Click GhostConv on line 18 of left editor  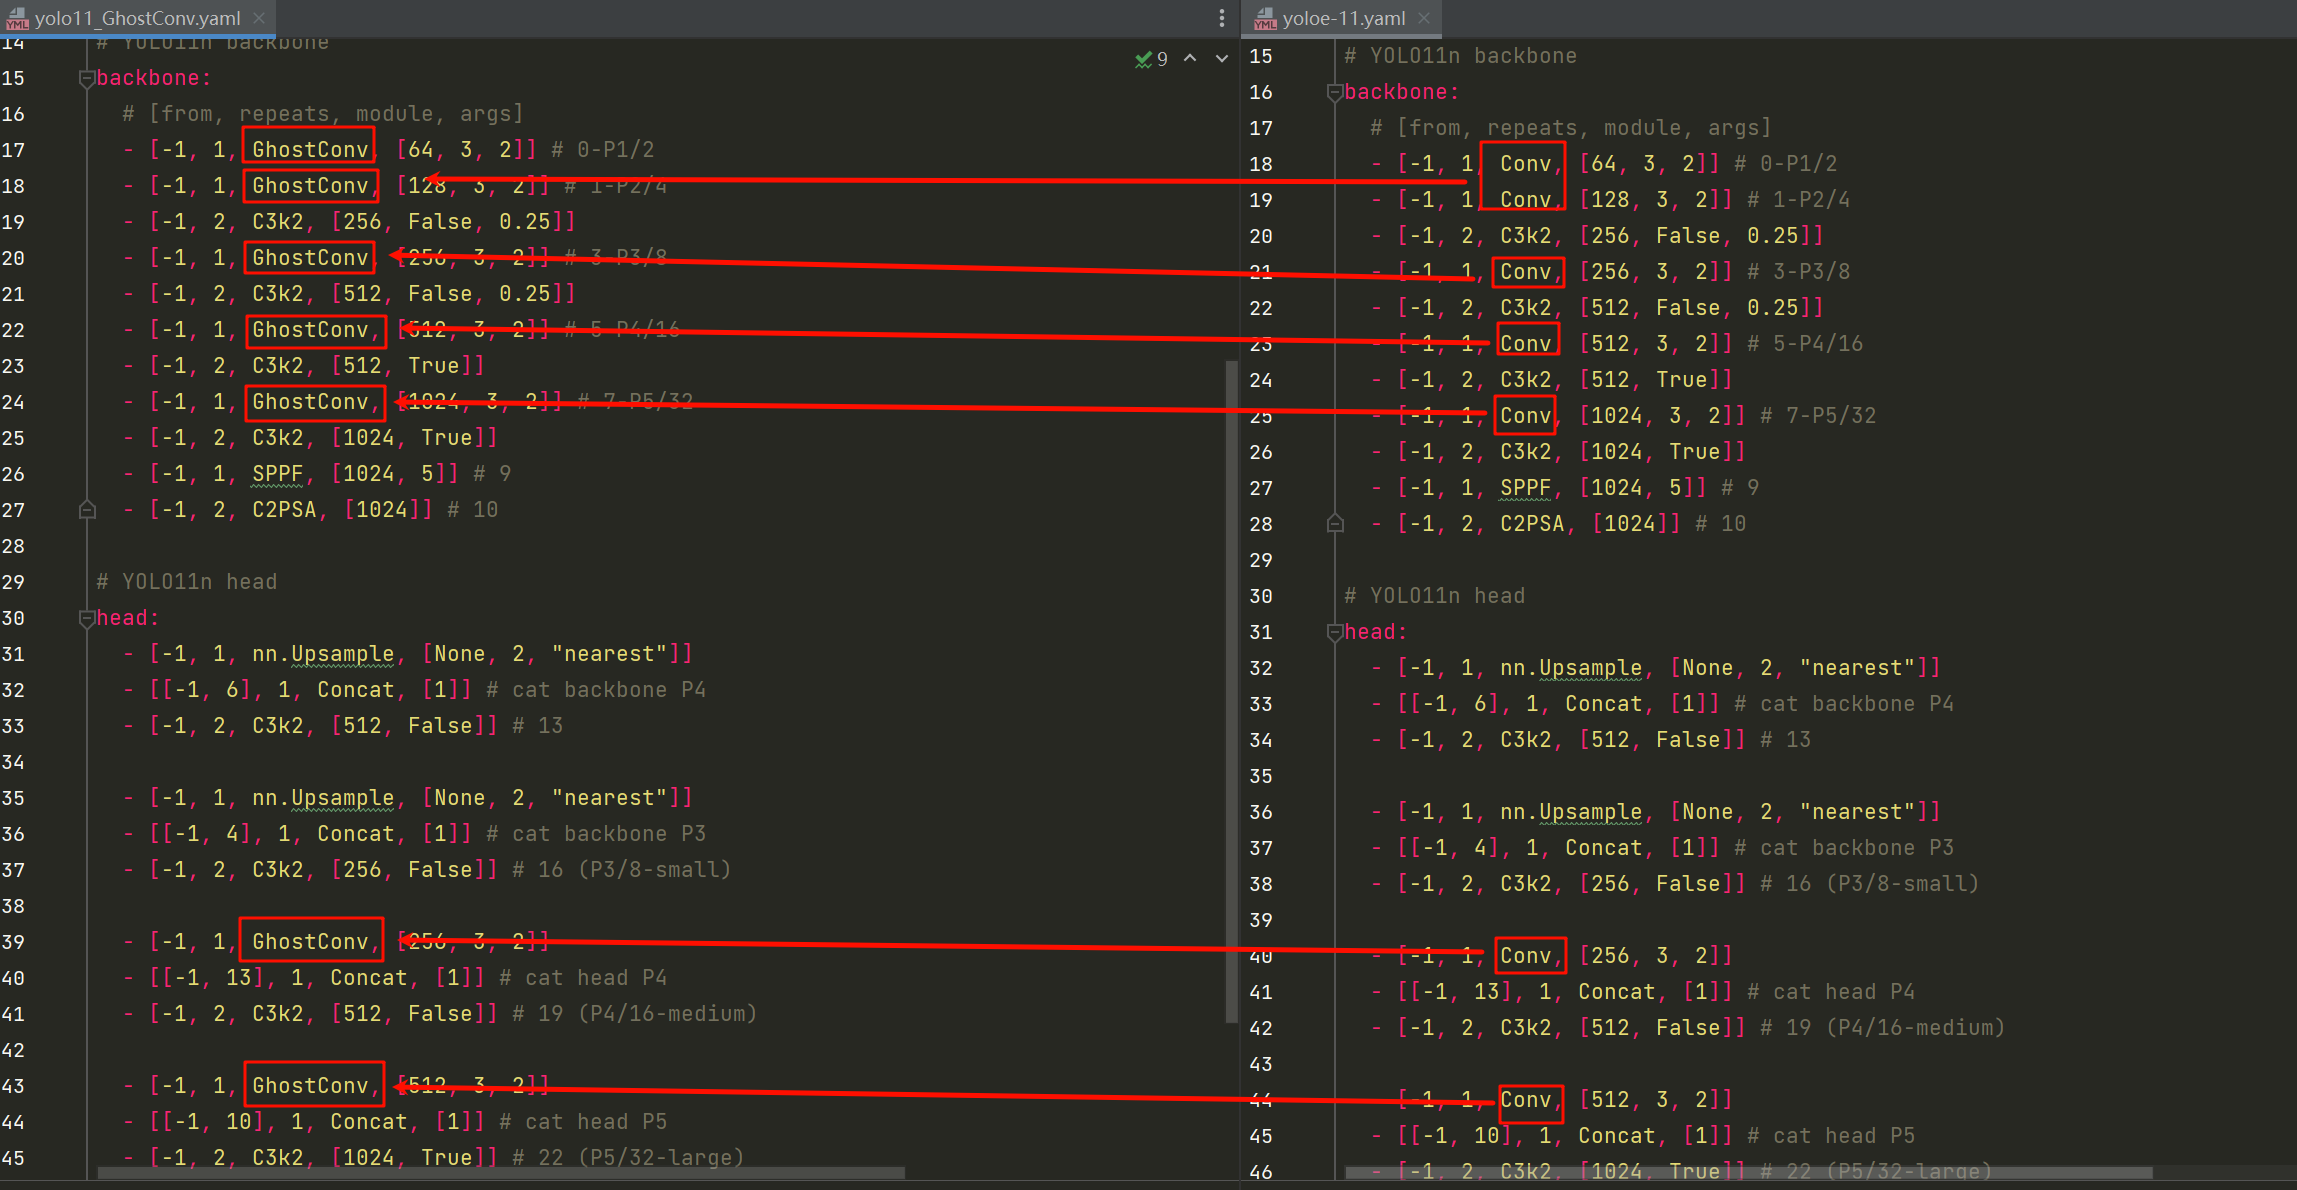click(310, 186)
